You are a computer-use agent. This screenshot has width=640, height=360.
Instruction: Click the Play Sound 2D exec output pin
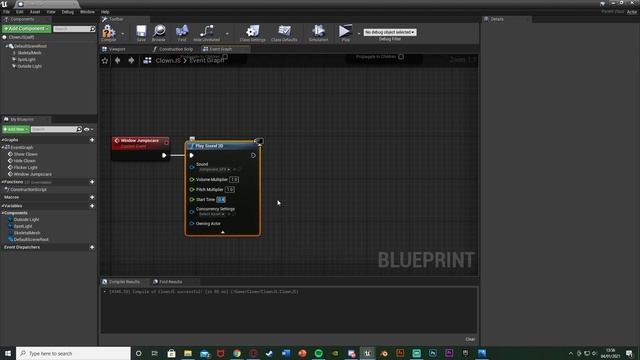253,156
